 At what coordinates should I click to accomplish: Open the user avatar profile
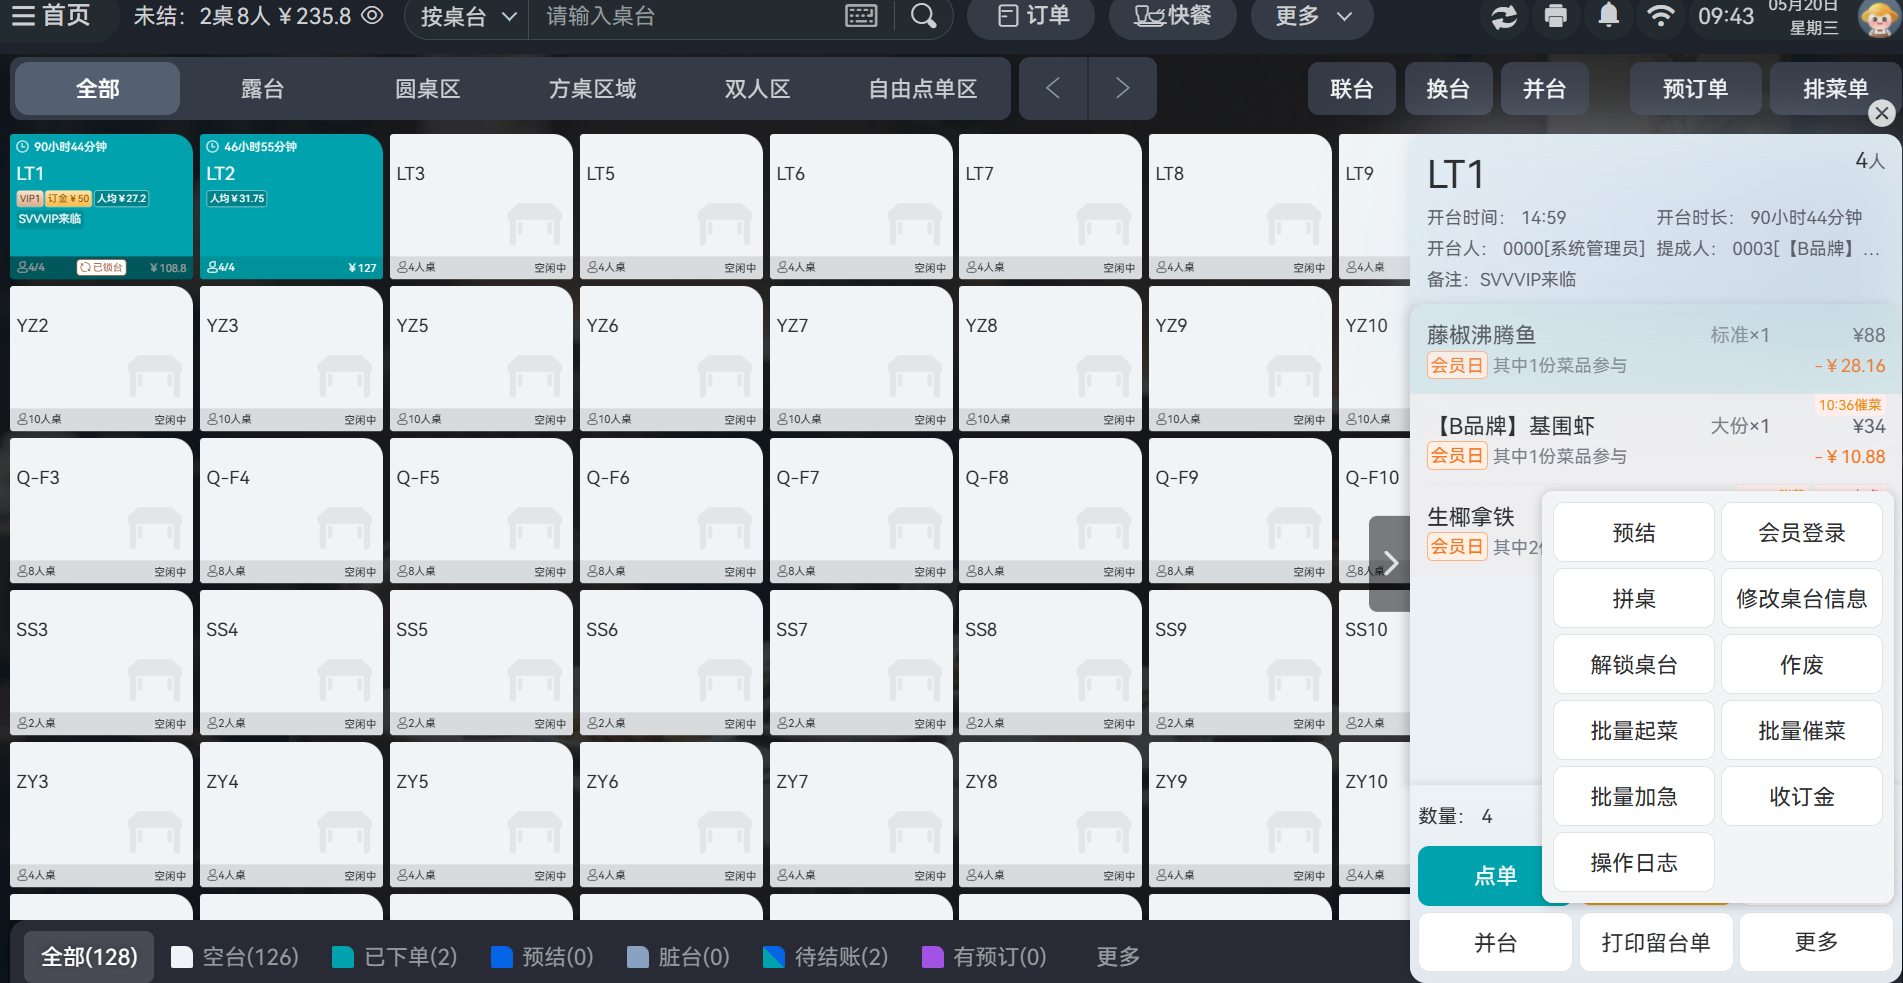point(1878,17)
